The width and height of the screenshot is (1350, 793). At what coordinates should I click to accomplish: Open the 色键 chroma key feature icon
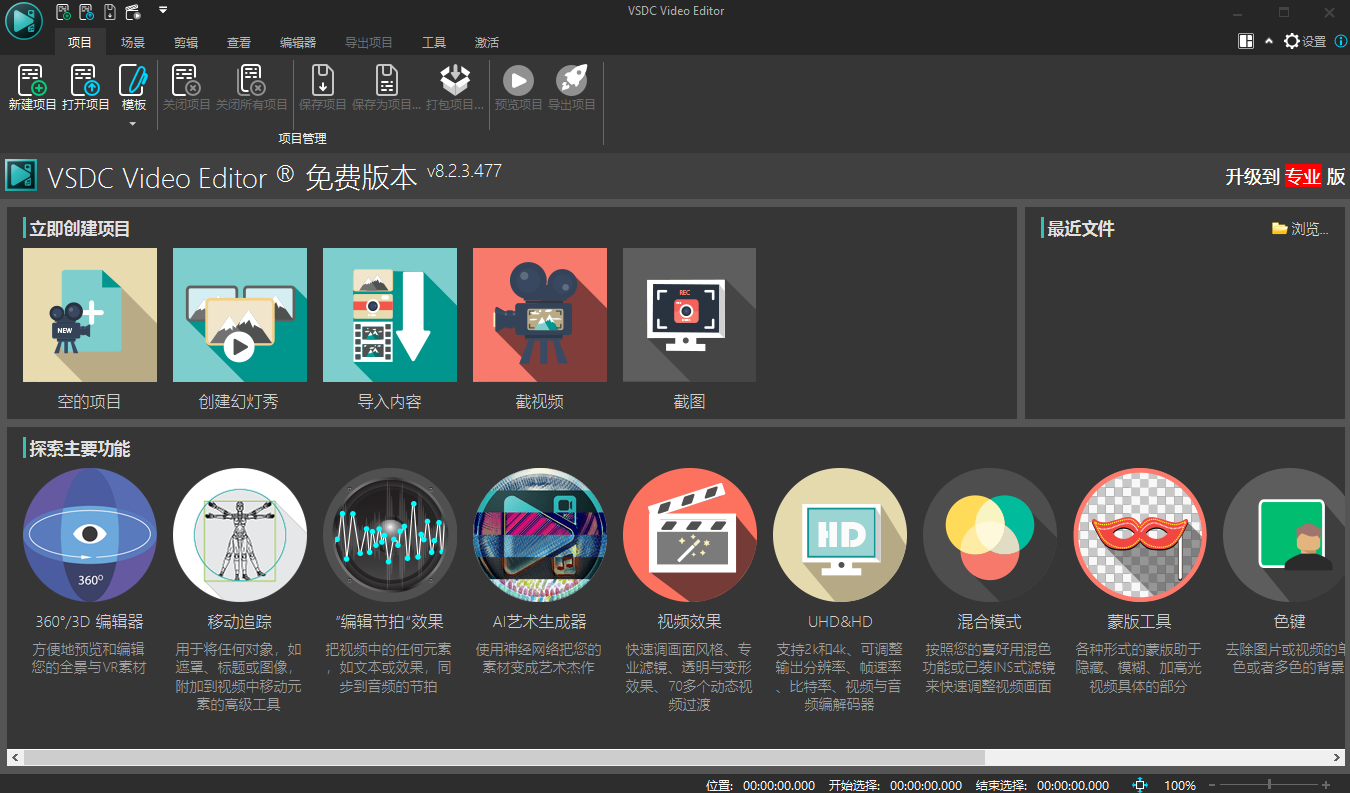pyautogui.click(x=1285, y=535)
